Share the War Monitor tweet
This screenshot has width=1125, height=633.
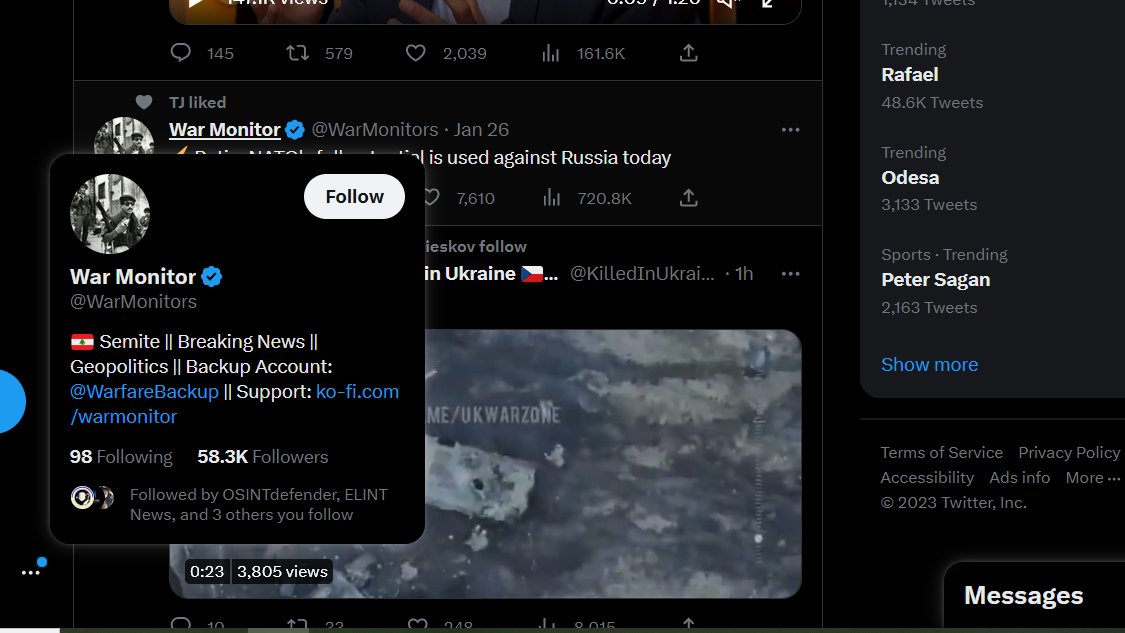click(x=689, y=198)
